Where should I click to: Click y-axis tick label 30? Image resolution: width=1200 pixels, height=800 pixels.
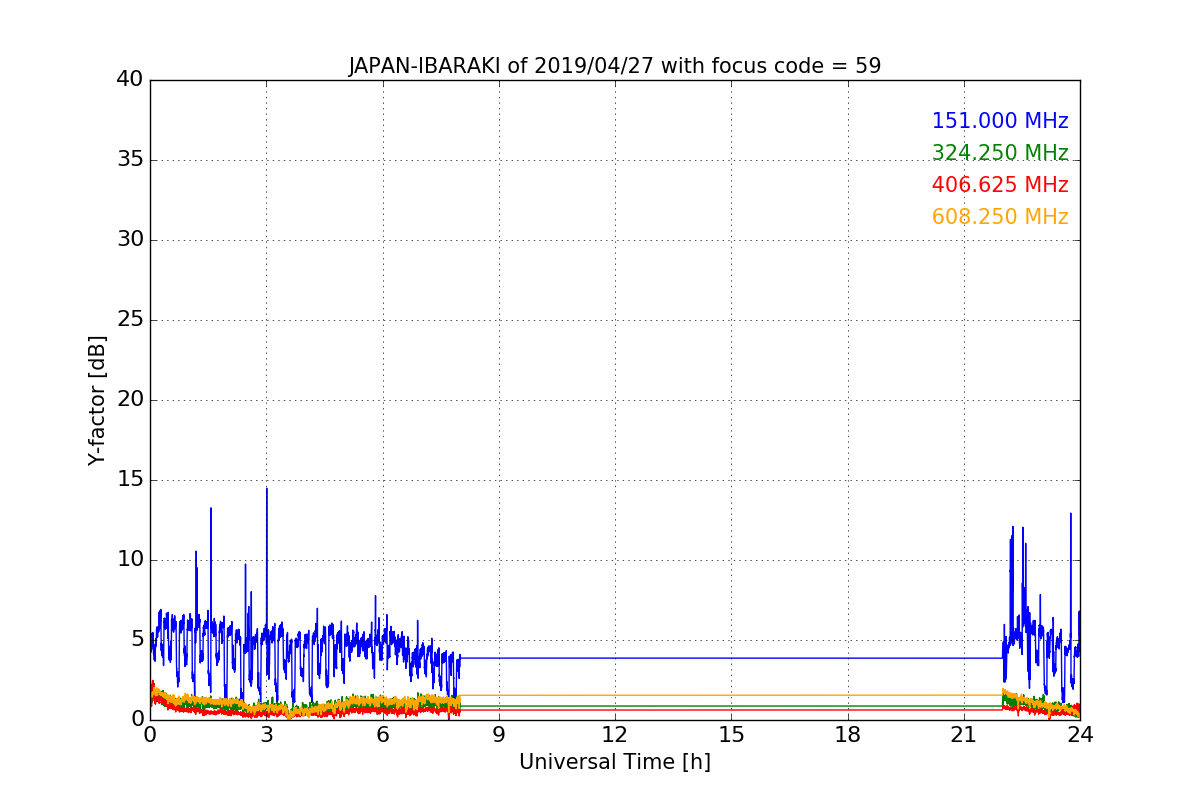(x=130, y=239)
